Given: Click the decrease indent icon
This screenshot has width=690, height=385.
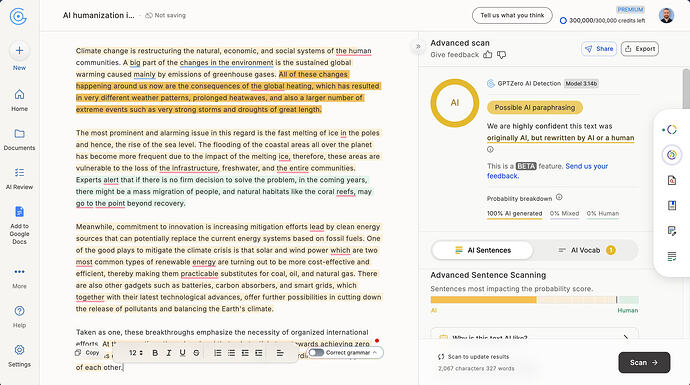Looking at the screenshot, I should (245, 353).
